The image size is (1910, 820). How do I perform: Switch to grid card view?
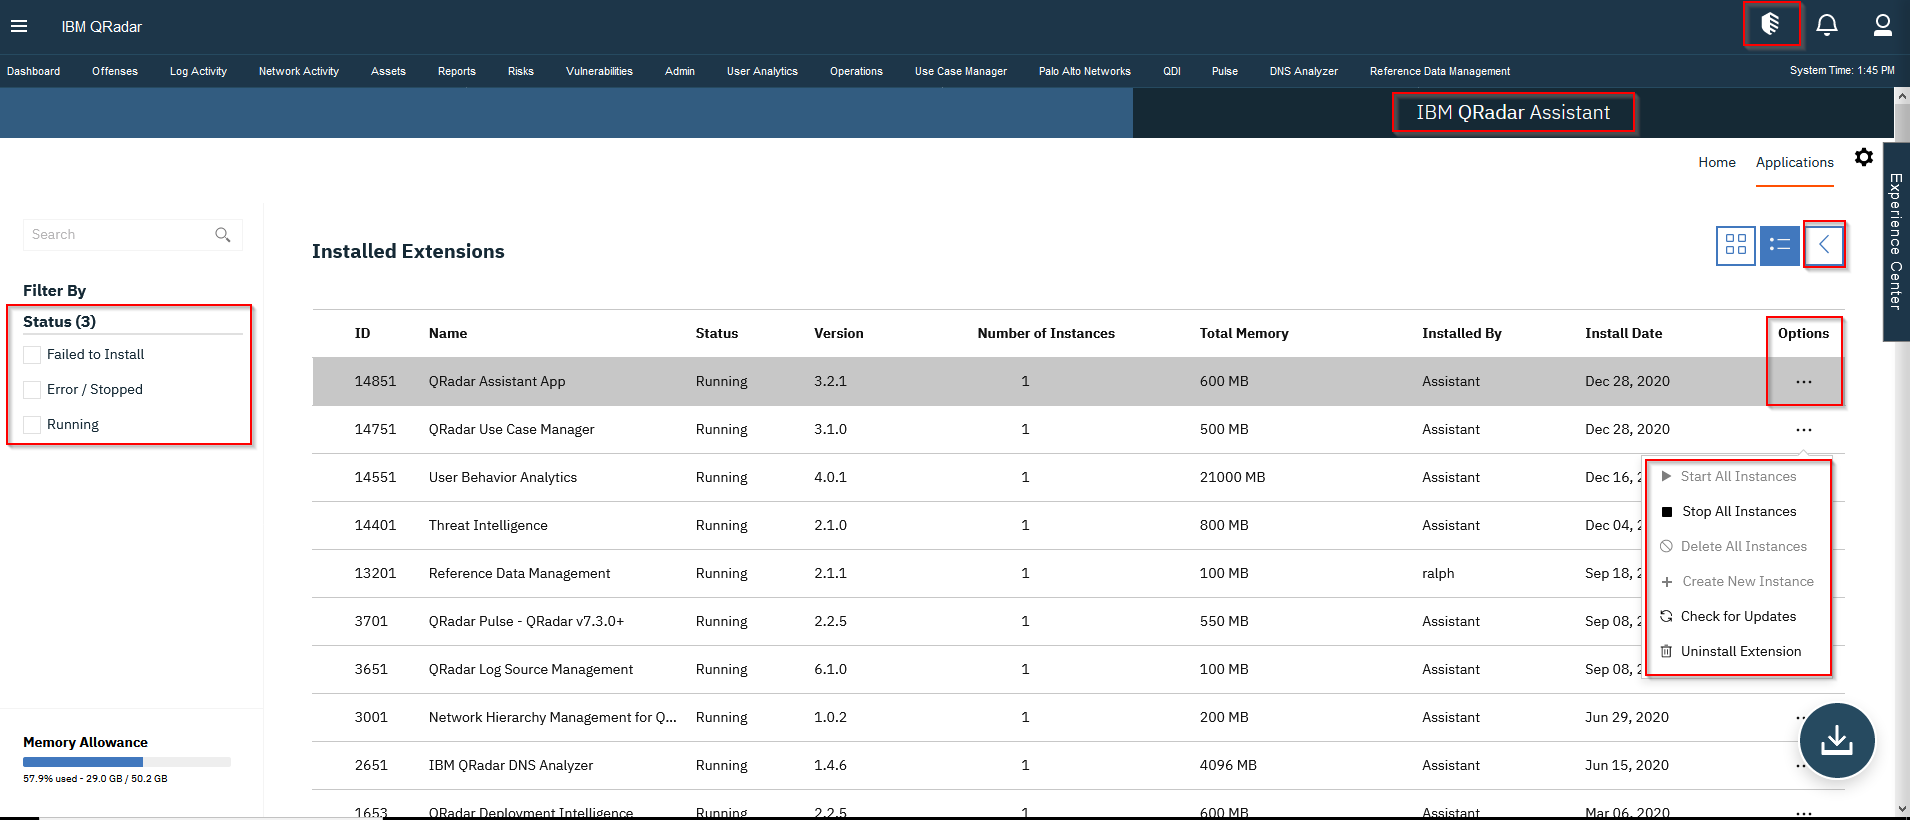(1736, 245)
